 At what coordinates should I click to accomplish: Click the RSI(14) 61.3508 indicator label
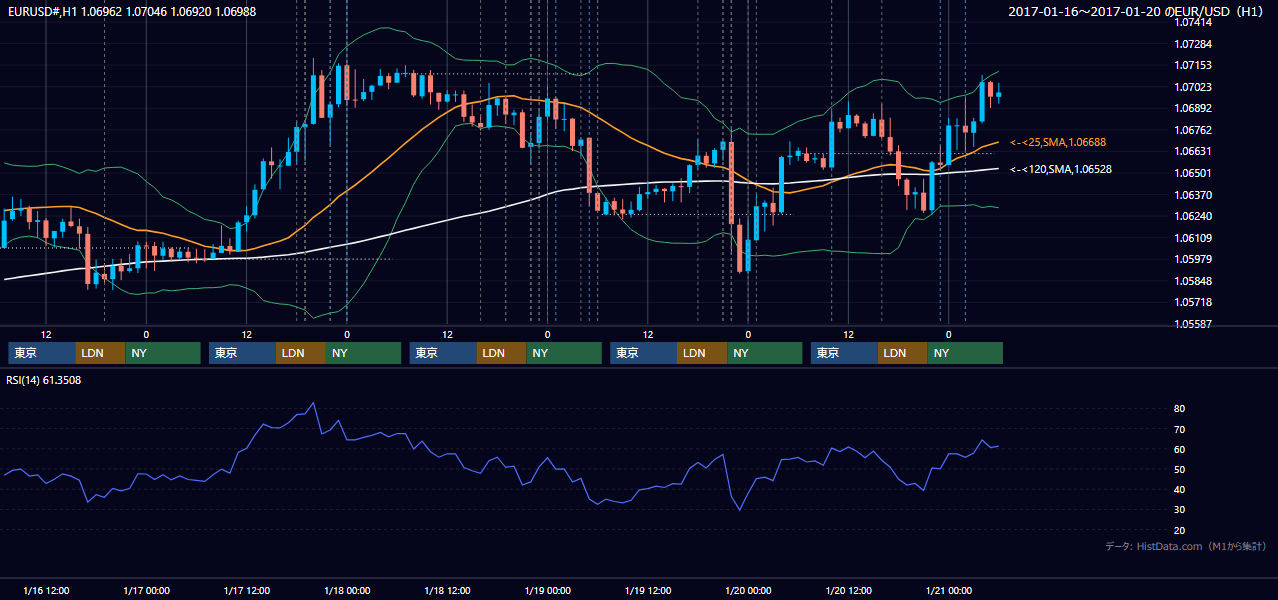44,380
